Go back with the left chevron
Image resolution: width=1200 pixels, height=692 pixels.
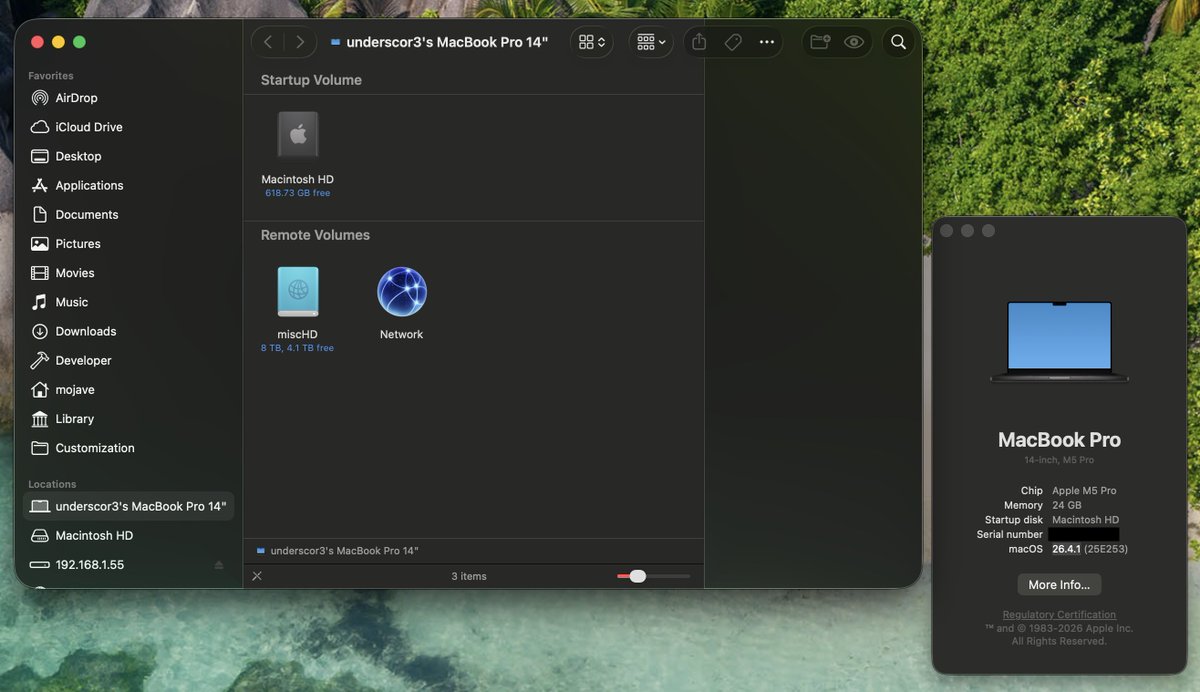[268, 42]
